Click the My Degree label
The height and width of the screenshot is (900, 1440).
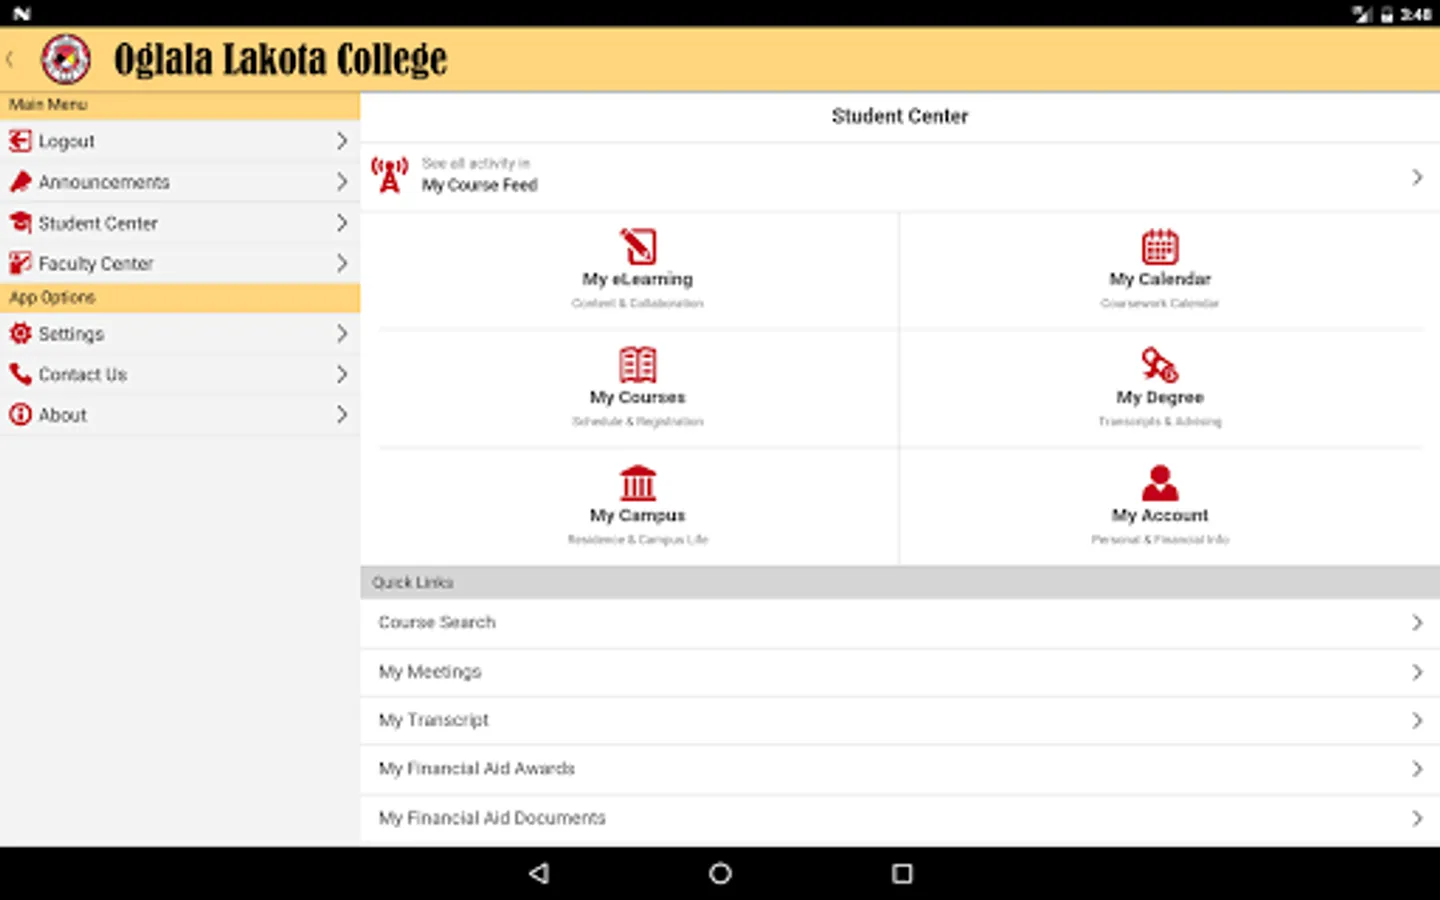pos(1160,397)
